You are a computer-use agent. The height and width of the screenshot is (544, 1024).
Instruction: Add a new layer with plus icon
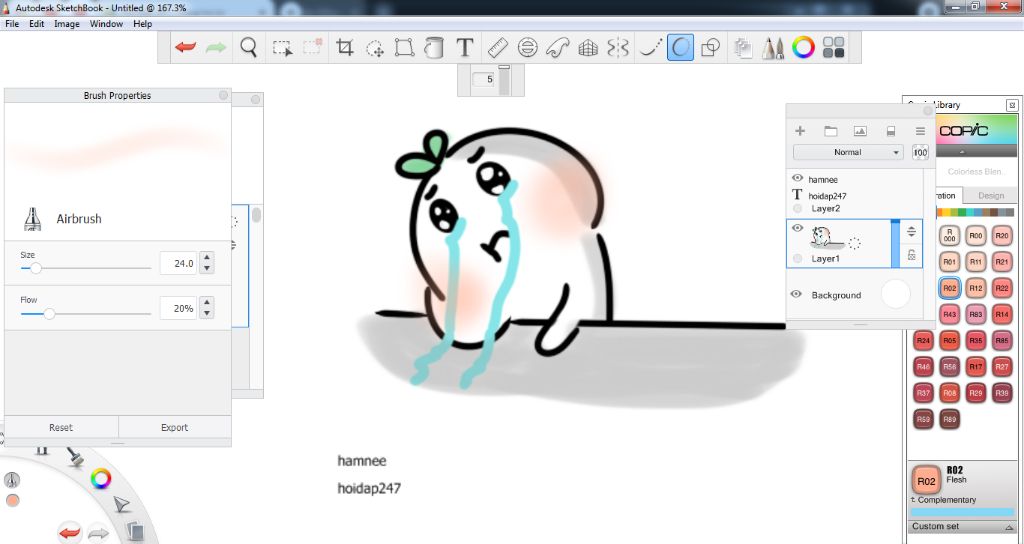800,131
